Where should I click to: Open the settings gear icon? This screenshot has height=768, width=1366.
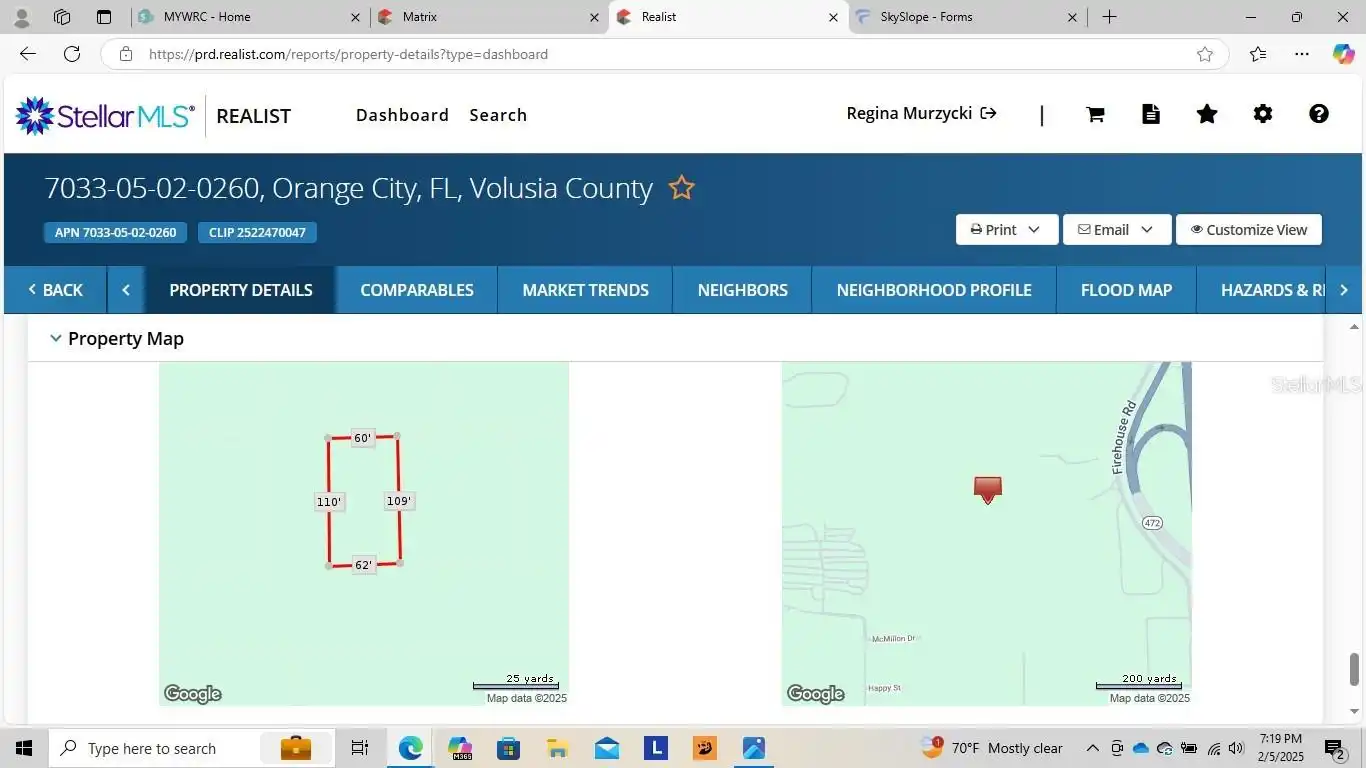pyautogui.click(x=1263, y=114)
